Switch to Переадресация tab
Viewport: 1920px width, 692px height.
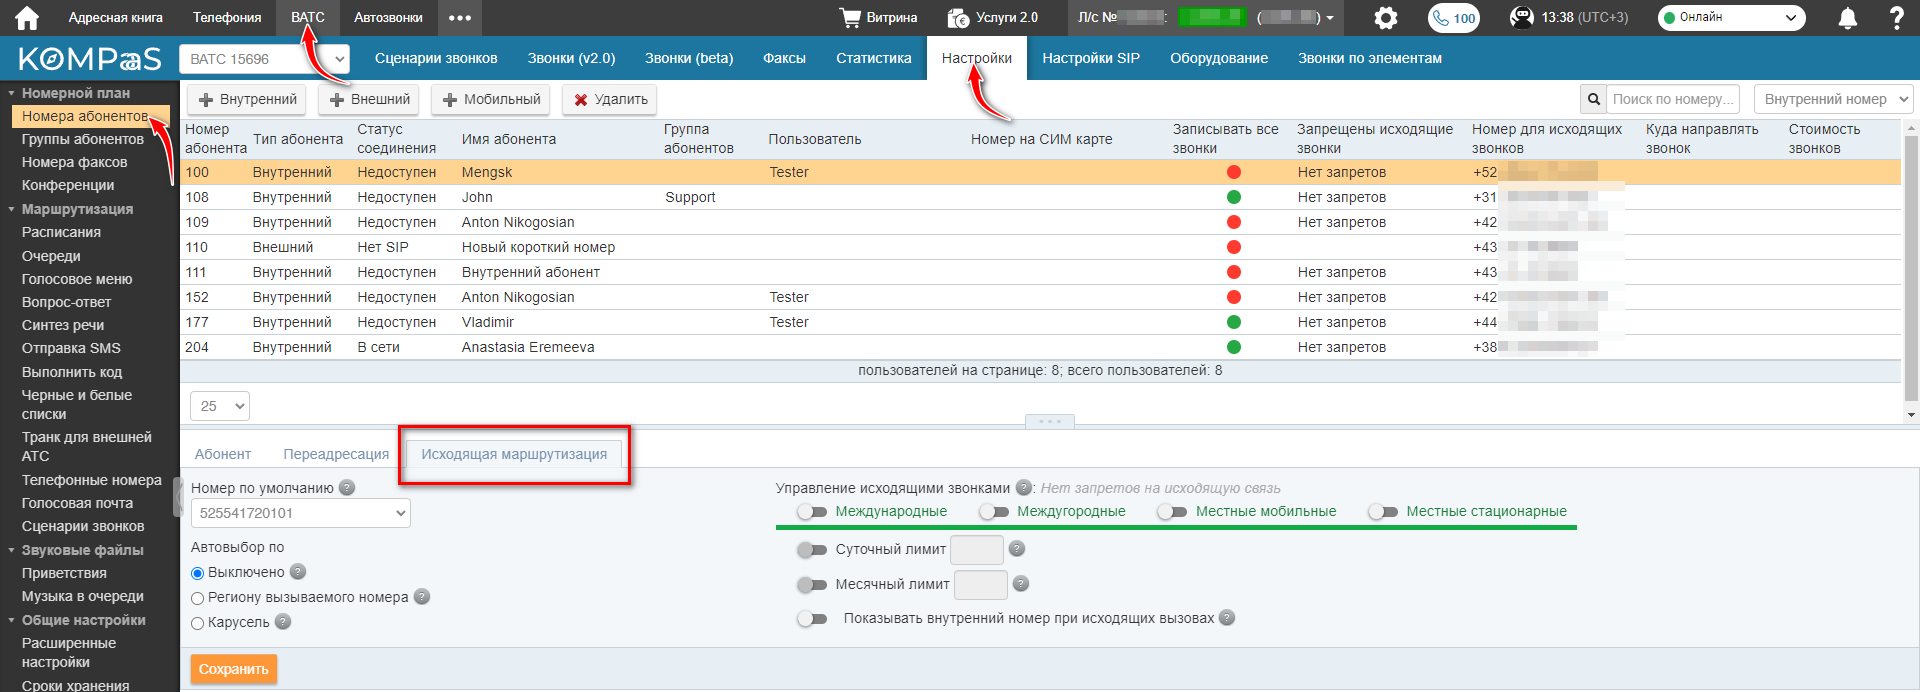pos(336,454)
